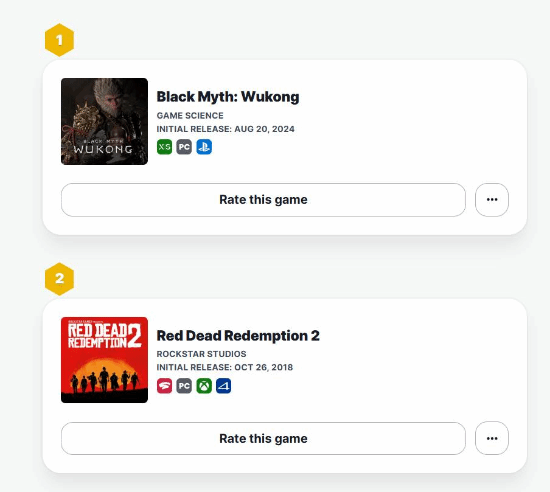550x492 pixels.
Task: Open the Red Dead Redemption 2 title link
Action: (x=238, y=336)
